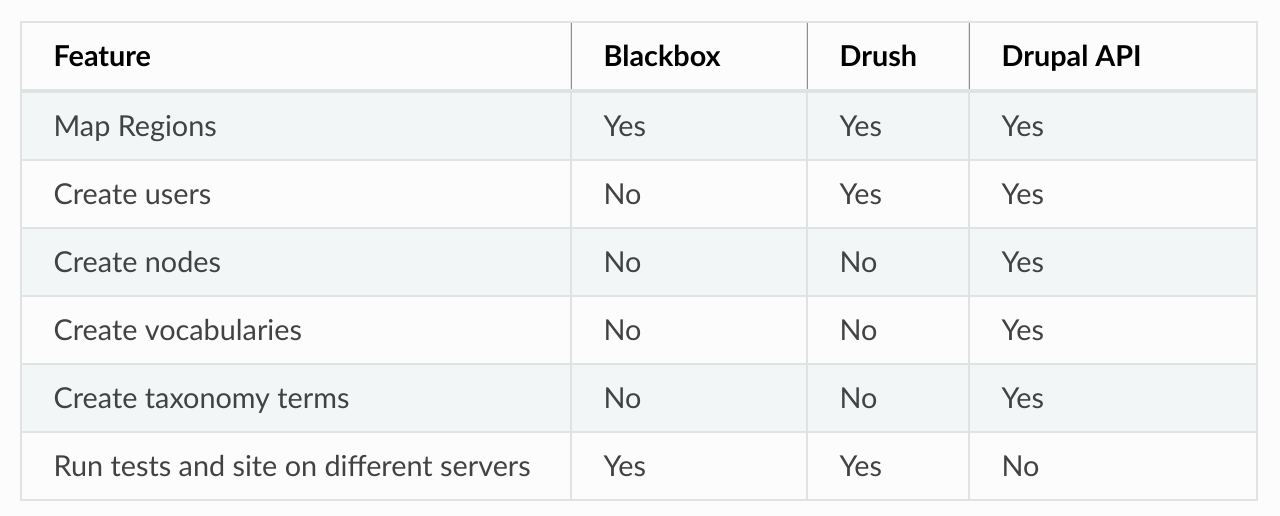Click the Drupal API column header

click(1071, 56)
